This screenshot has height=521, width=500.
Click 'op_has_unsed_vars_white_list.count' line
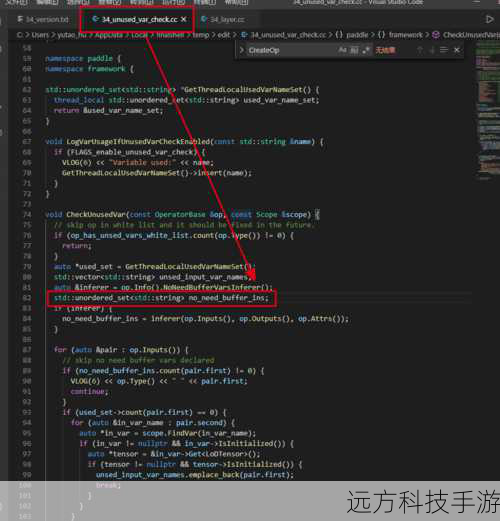174,235
